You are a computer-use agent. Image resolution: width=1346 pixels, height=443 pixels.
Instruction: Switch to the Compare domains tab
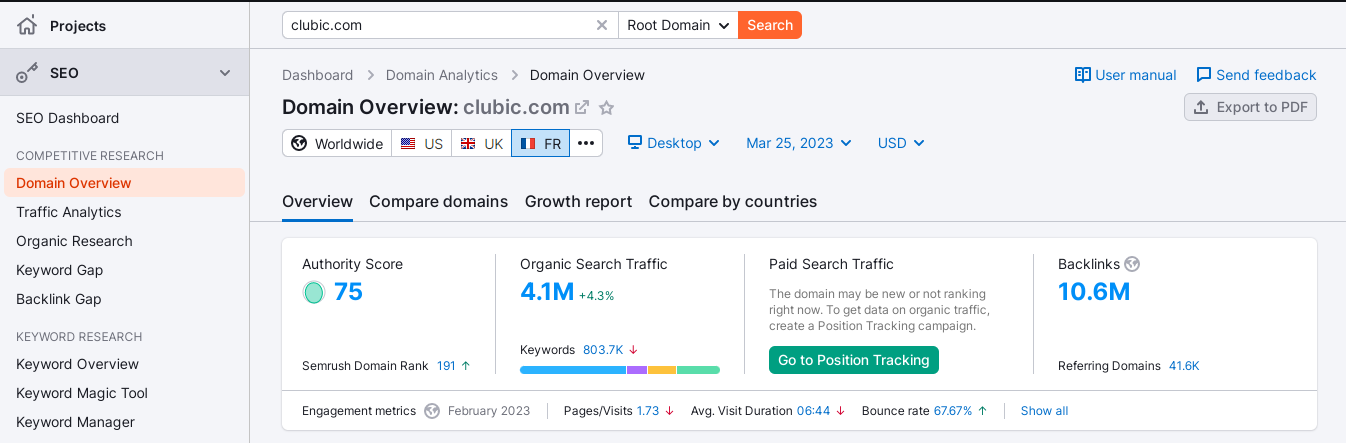pyautogui.click(x=438, y=201)
